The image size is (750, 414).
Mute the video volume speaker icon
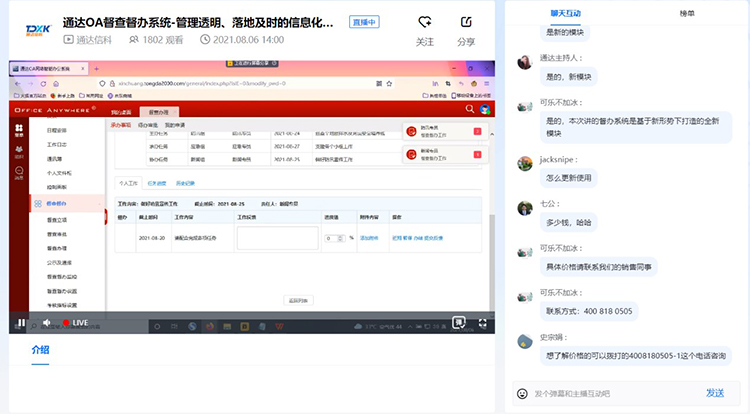tap(47, 323)
